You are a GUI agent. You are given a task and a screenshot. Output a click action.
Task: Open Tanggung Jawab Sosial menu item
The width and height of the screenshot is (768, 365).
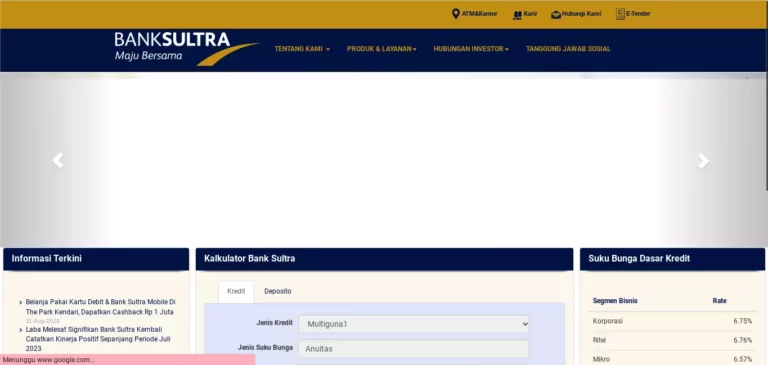click(568, 49)
